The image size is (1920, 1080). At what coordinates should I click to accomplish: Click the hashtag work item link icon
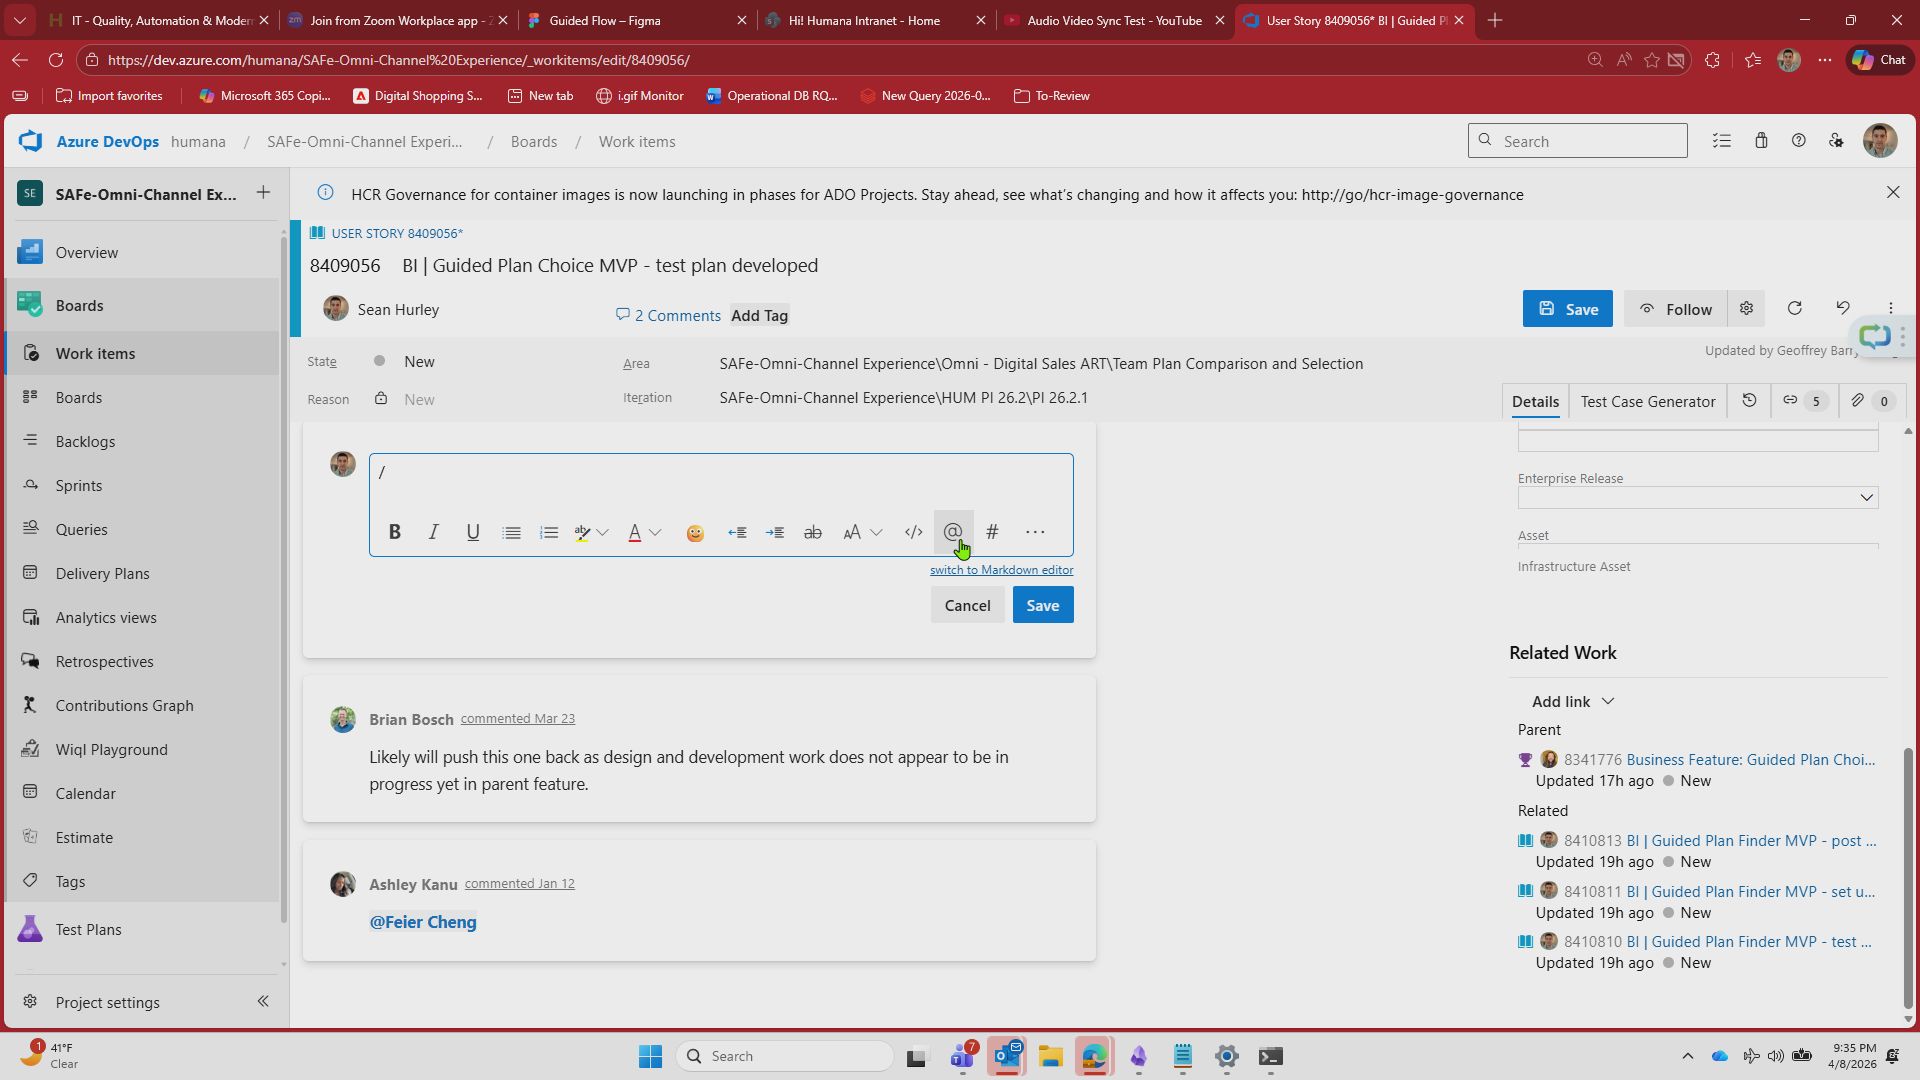tap(992, 533)
